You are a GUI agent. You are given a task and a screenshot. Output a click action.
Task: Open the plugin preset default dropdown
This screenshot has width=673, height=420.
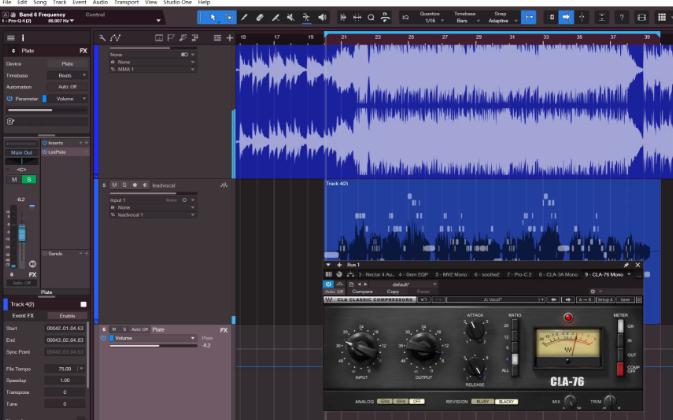point(401,284)
